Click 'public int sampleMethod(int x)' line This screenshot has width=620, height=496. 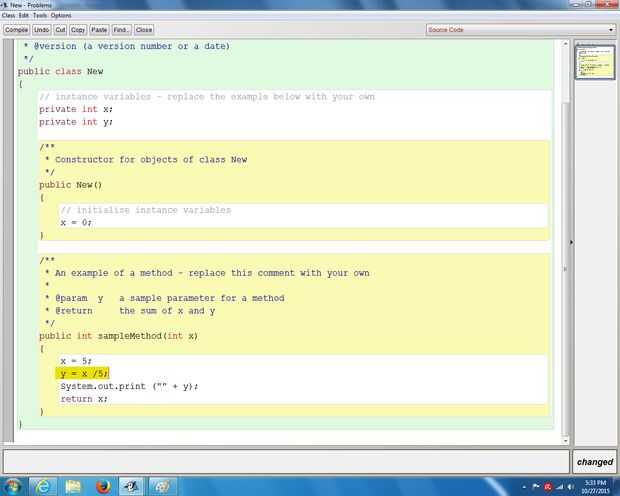click(x=118, y=336)
